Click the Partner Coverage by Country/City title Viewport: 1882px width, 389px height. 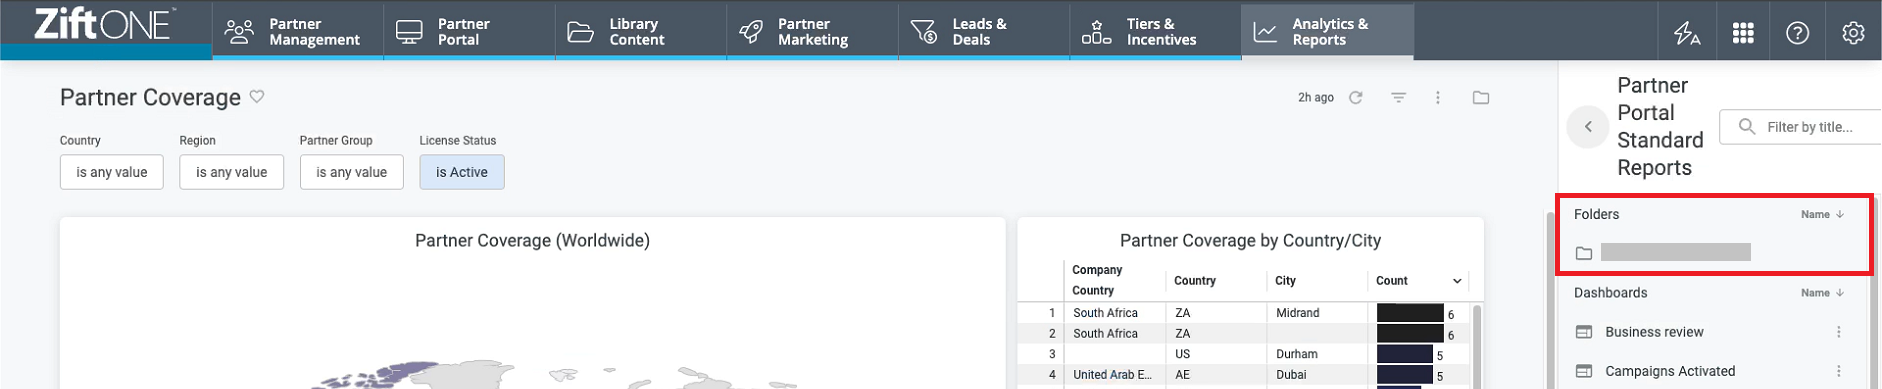(x=1250, y=240)
